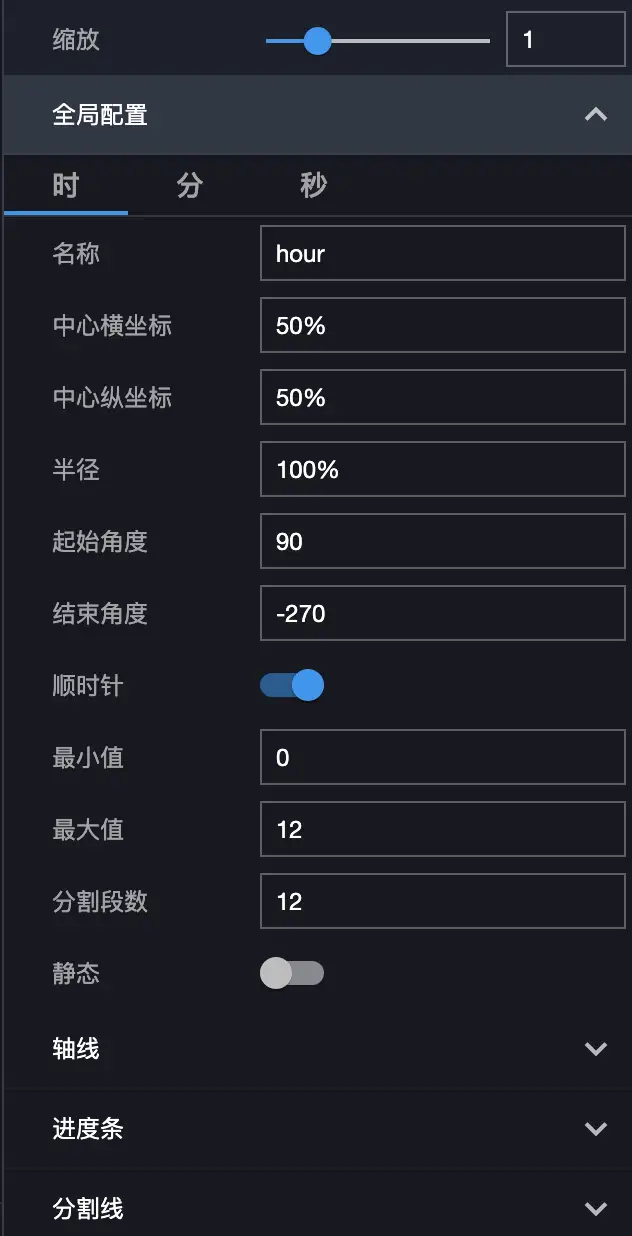
Task: Collapse the 全局配置 section
Action: pos(595,115)
